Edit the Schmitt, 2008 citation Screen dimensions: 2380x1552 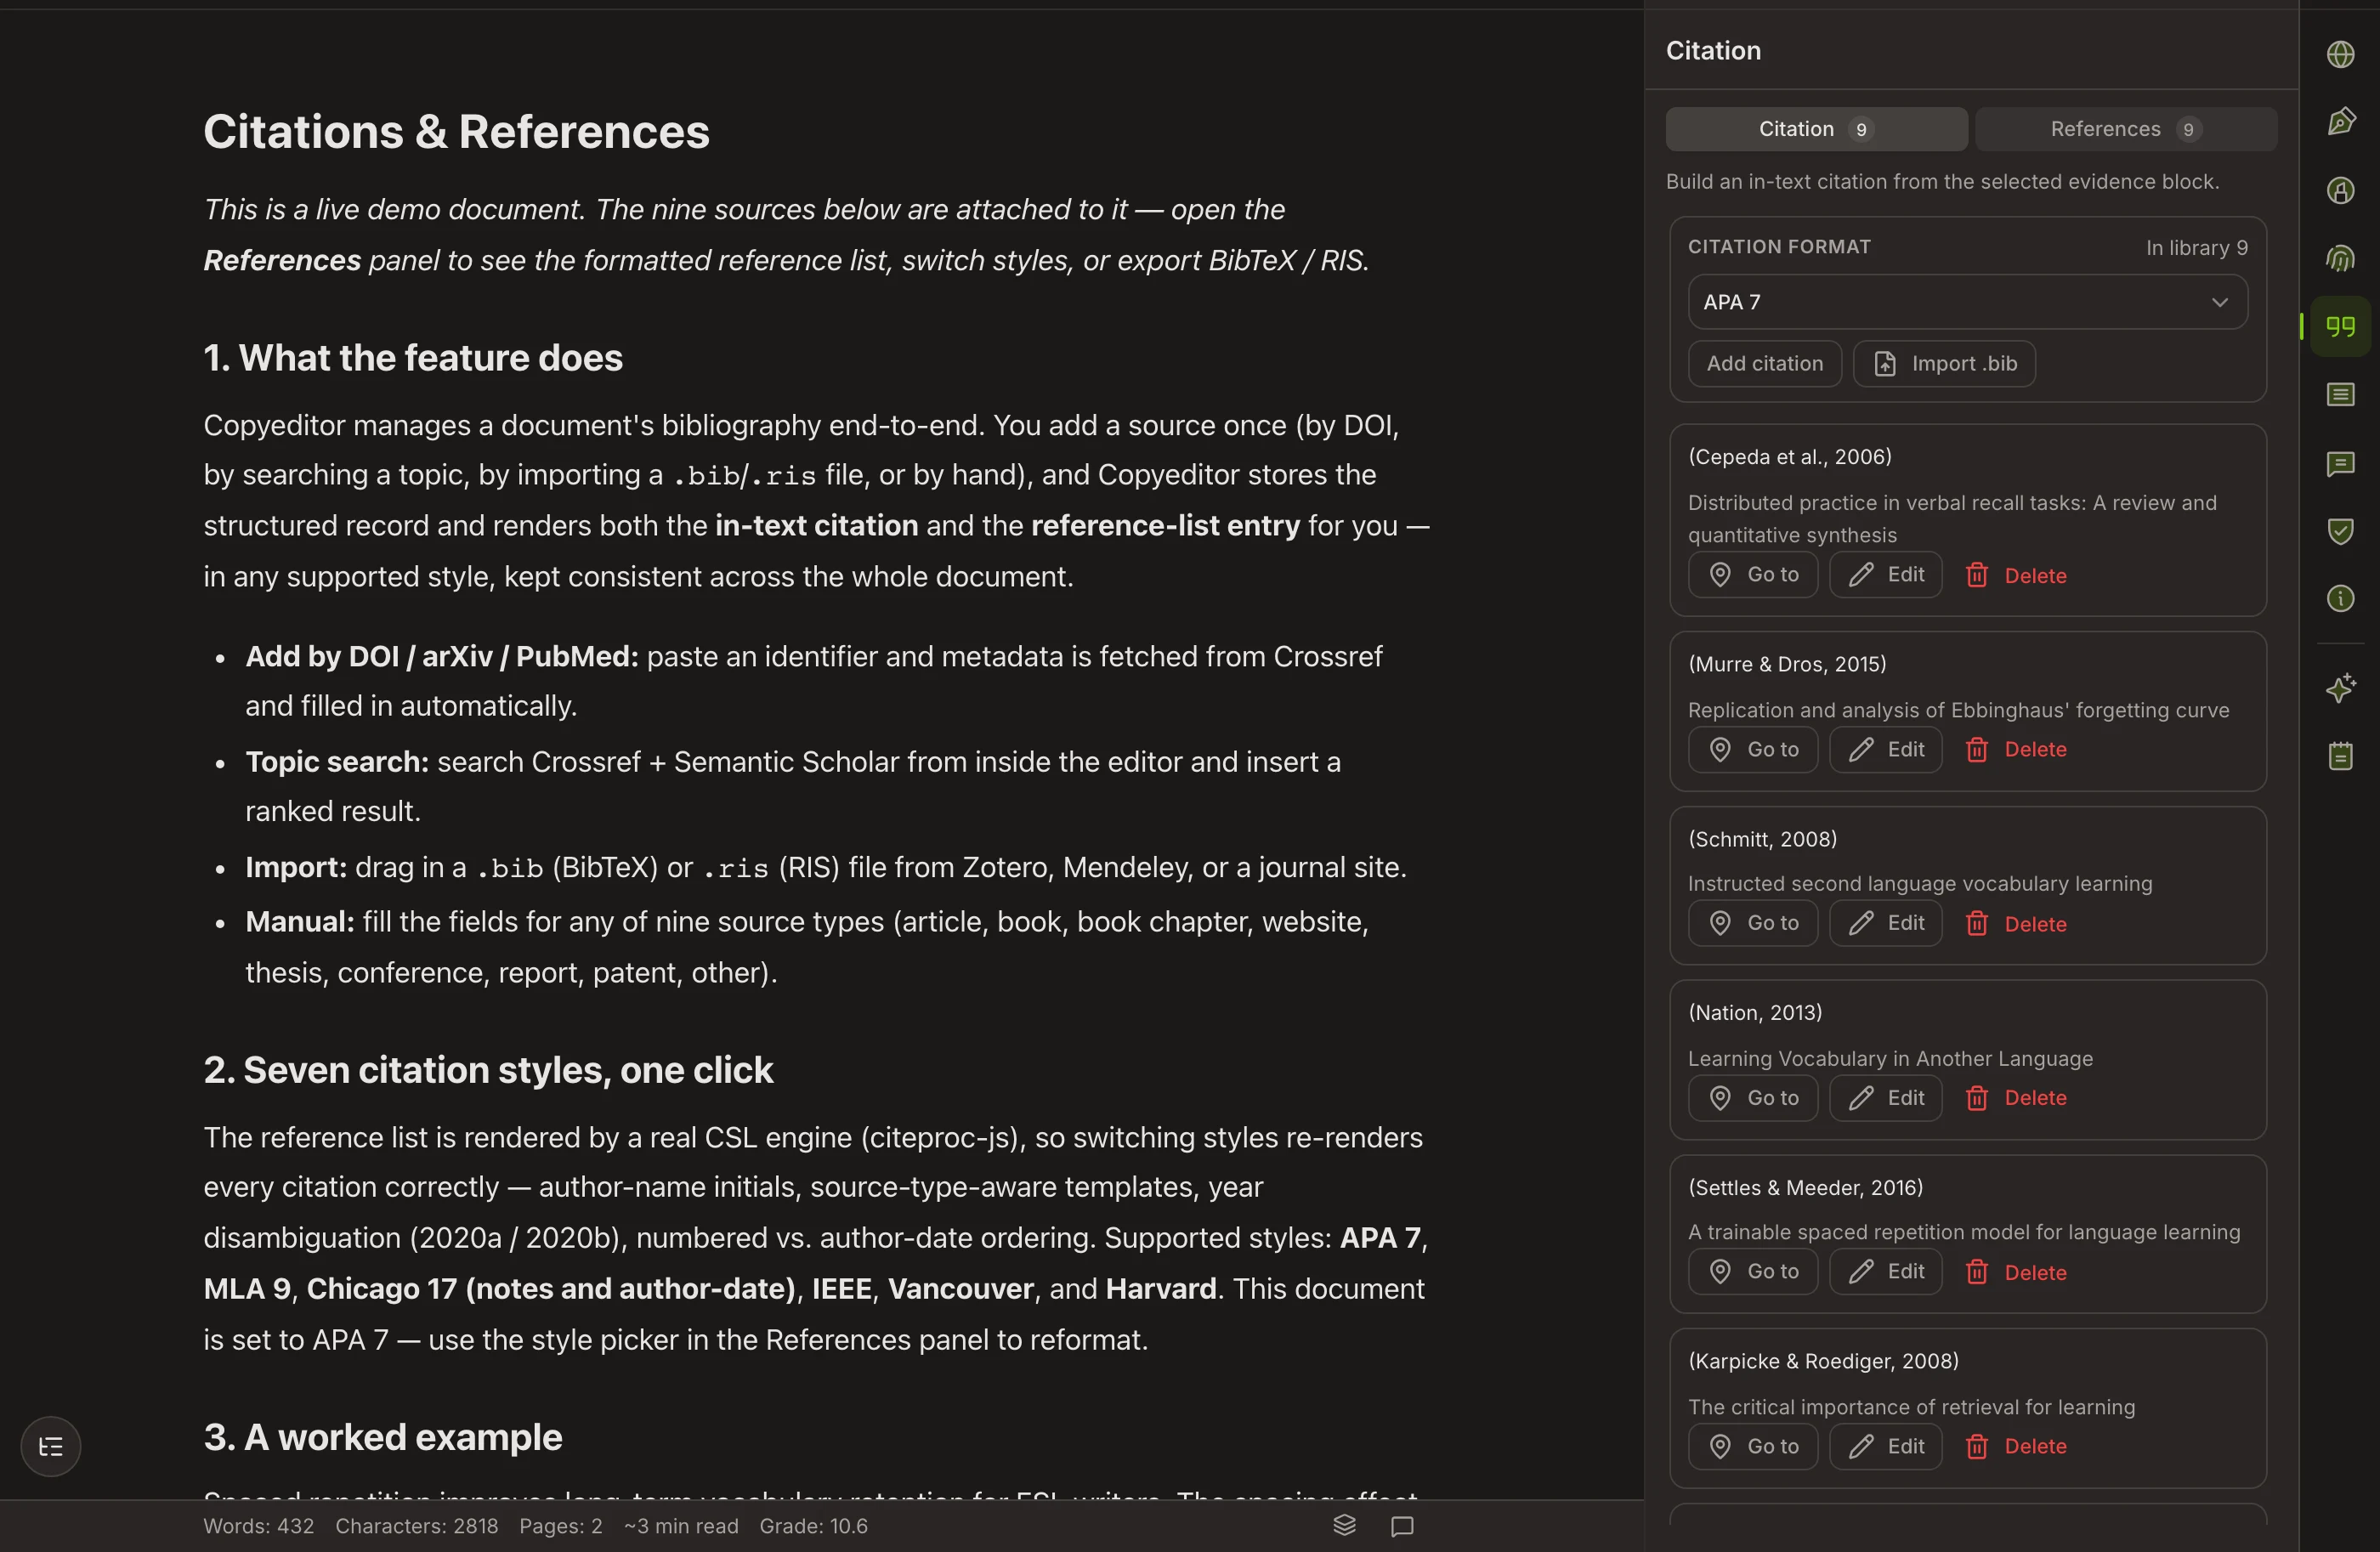[1885, 923]
